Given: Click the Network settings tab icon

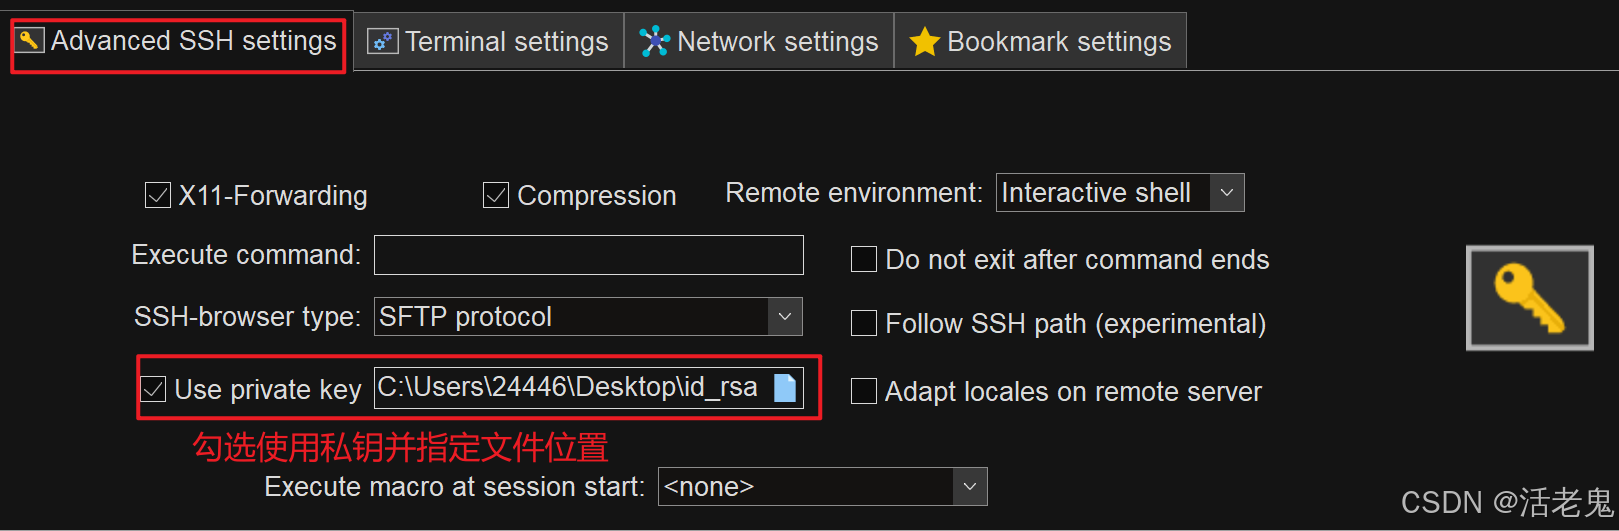Looking at the screenshot, I should pyautogui.click(x=654, y=41).
